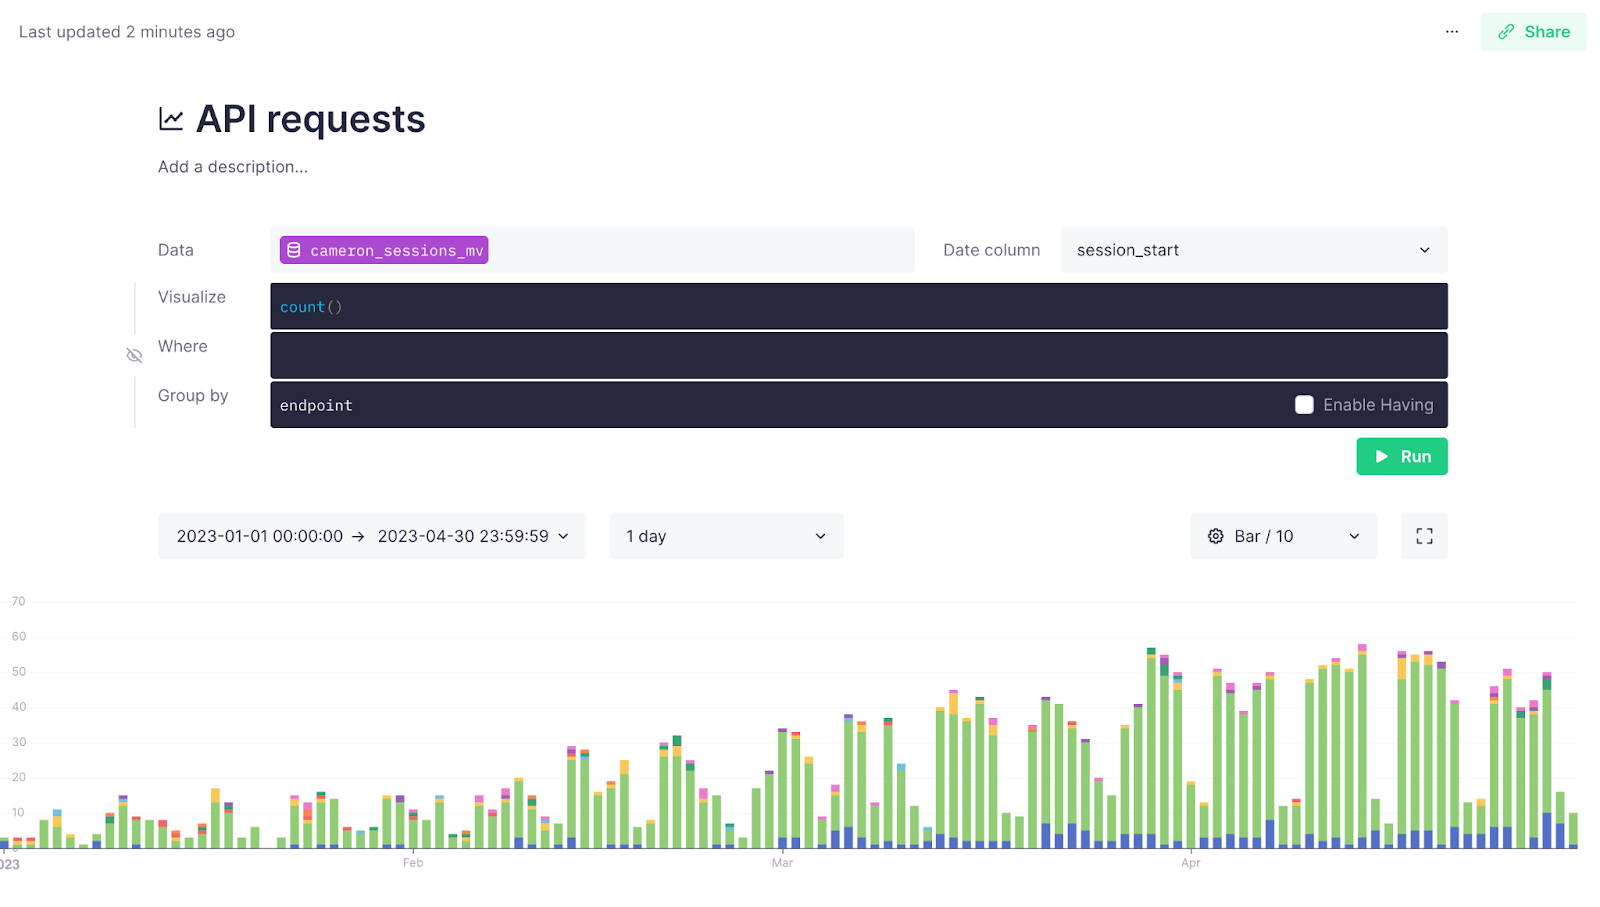Click the link icon in Share button
This screenshot has height=907, width=1600.
coord(1506,32)
